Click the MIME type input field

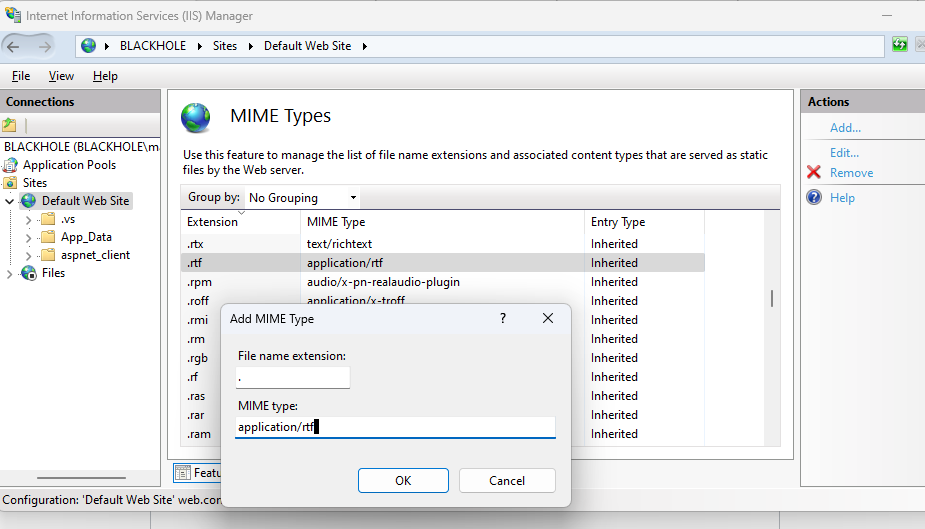tap(395, 427)
